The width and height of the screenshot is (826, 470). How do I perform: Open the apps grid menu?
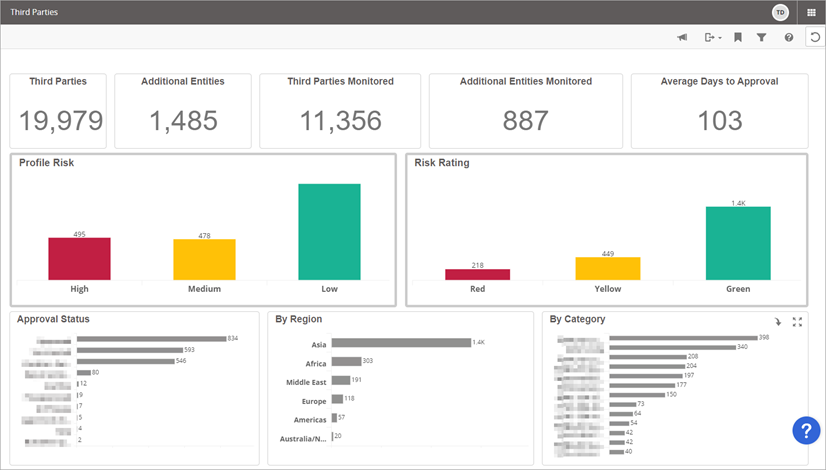[811, 12]
